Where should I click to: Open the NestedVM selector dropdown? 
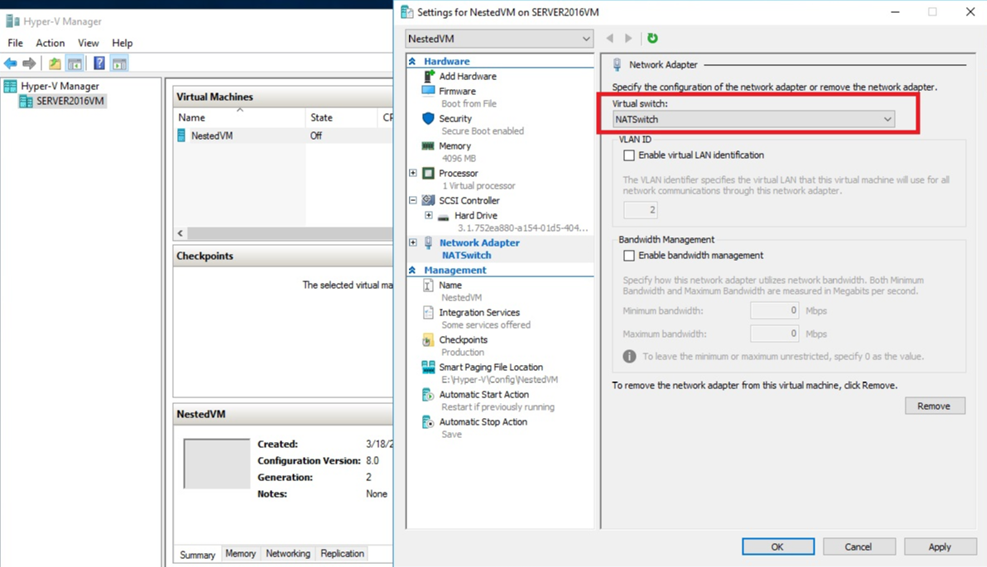click(x=499, y=38)
